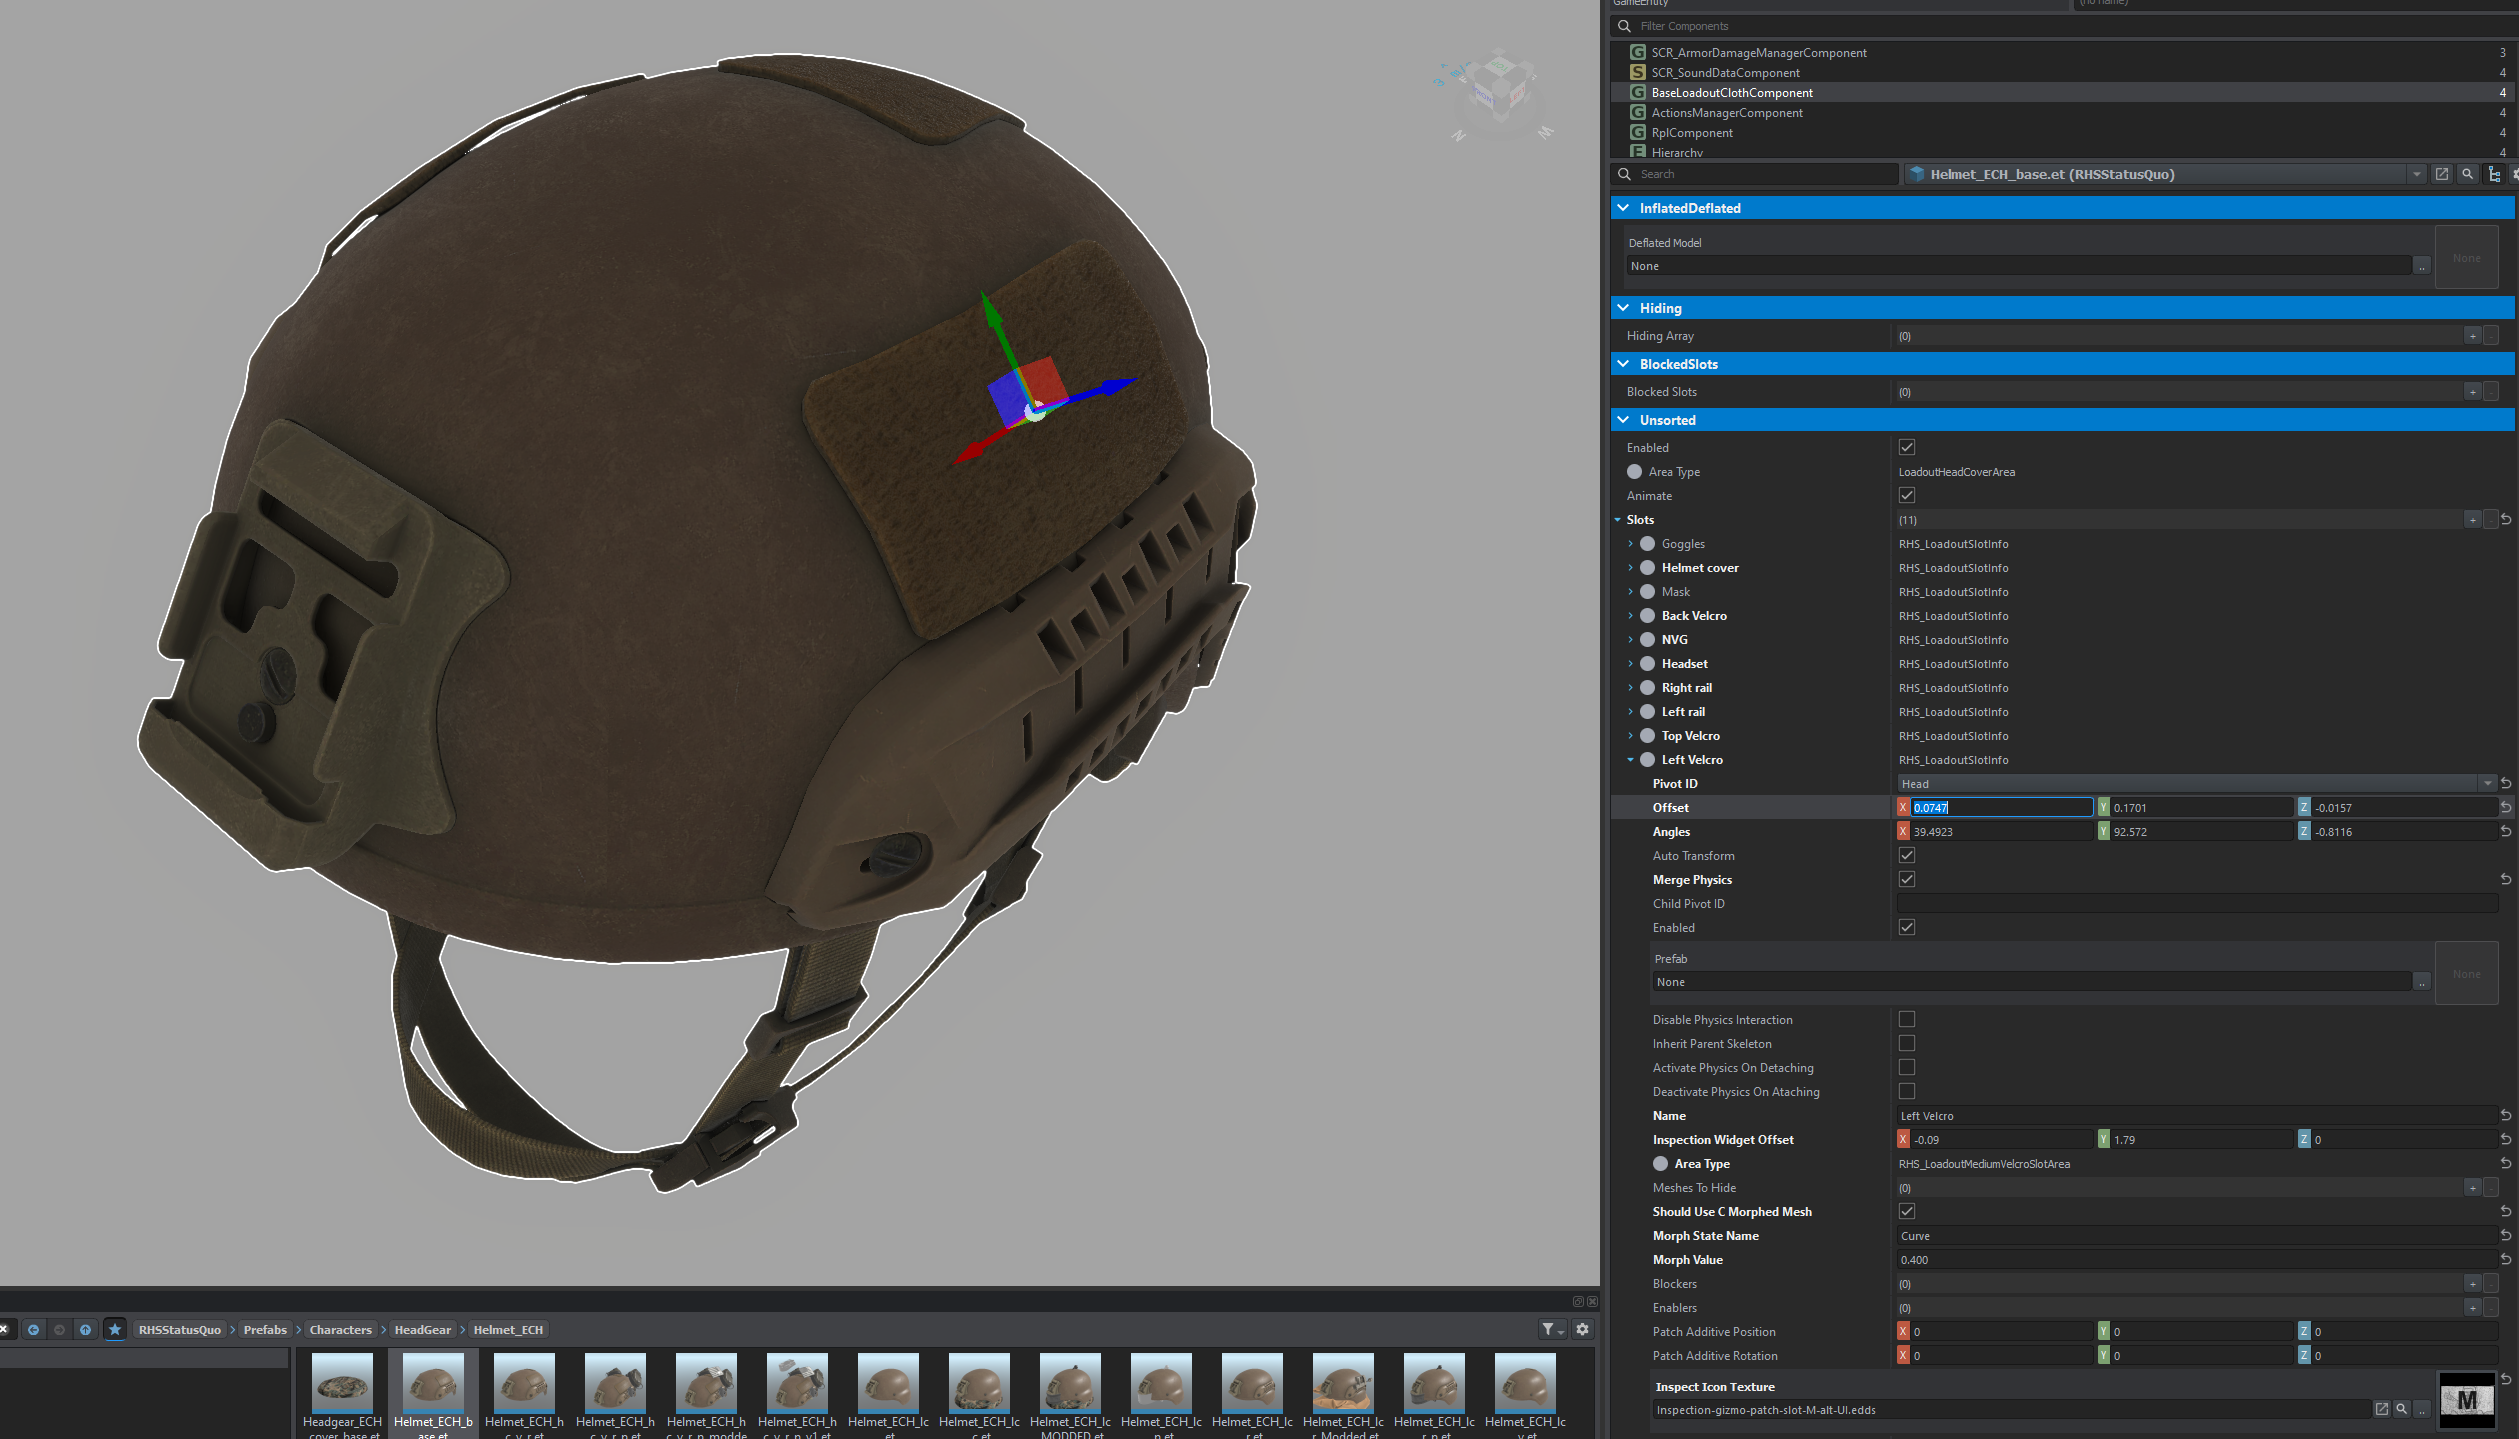Add a Hiding Array element with plus
This screenshot has width=2519, height=1439.
(x=2473, y=336)
